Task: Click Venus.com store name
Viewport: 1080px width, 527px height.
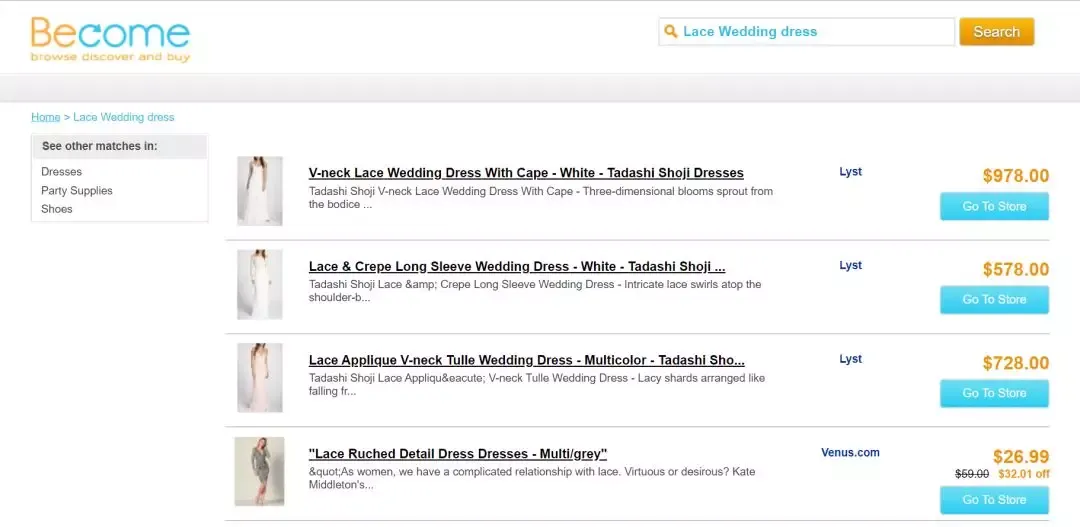Action: click(x=851, y=453)
